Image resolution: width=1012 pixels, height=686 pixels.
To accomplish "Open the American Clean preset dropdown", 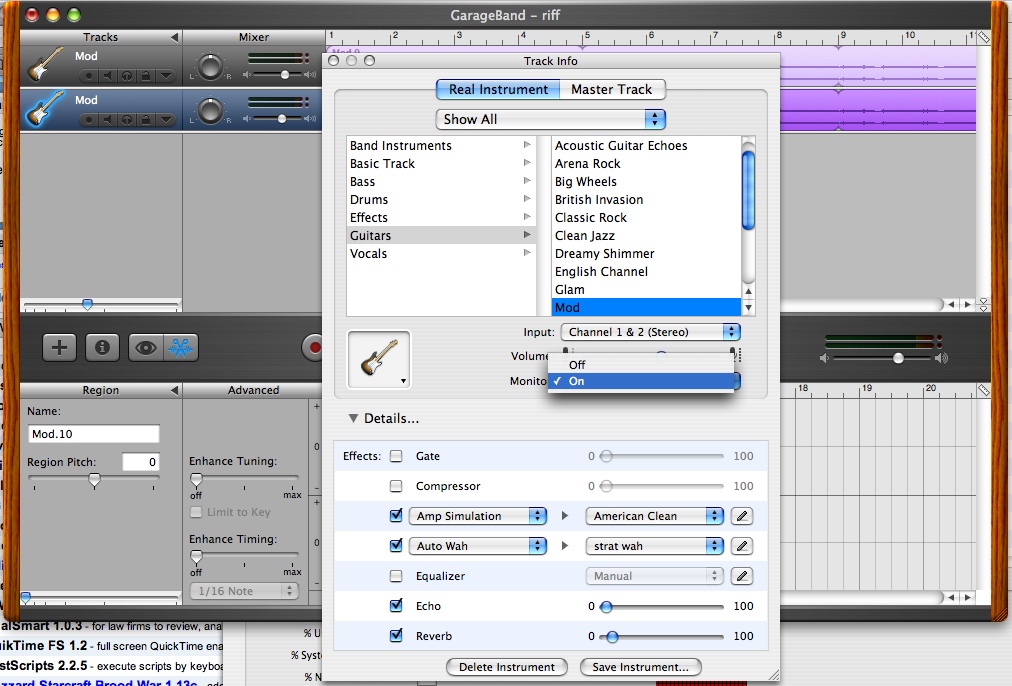I will 654,516.
